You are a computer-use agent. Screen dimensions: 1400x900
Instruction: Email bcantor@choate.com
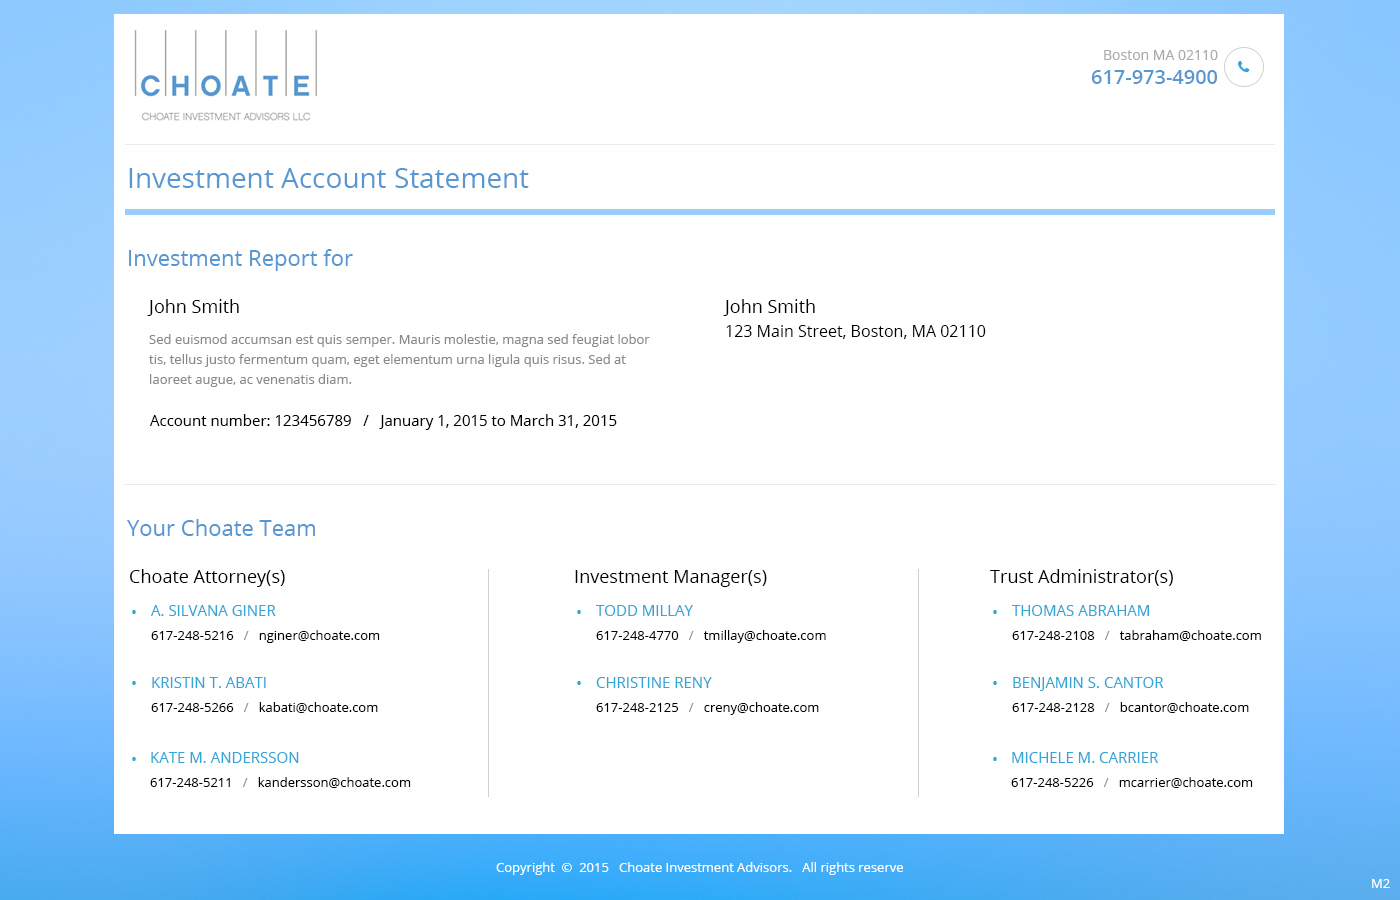(1184, 707)
